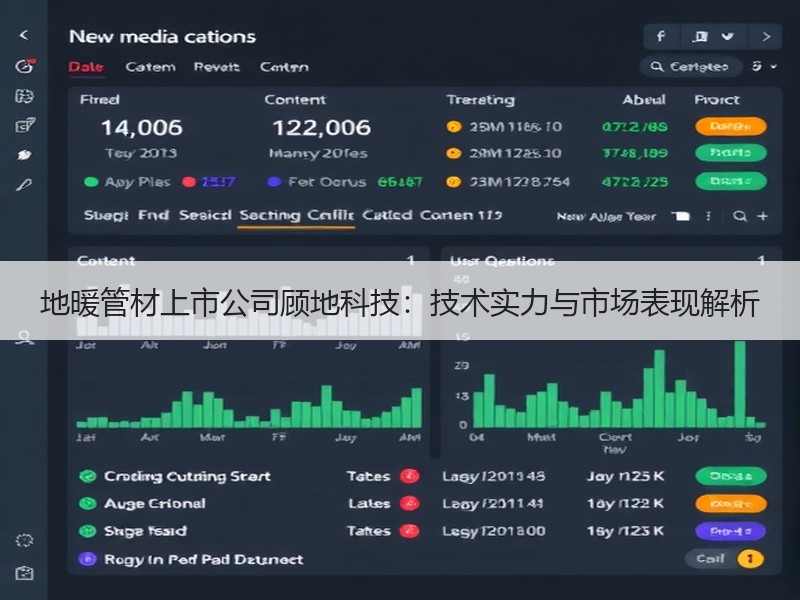The width and height of the screenshot is (800, 600).
Task: Click green button in Lagy I201148 row
Action: pyautogui.click(x=731, y=477)
